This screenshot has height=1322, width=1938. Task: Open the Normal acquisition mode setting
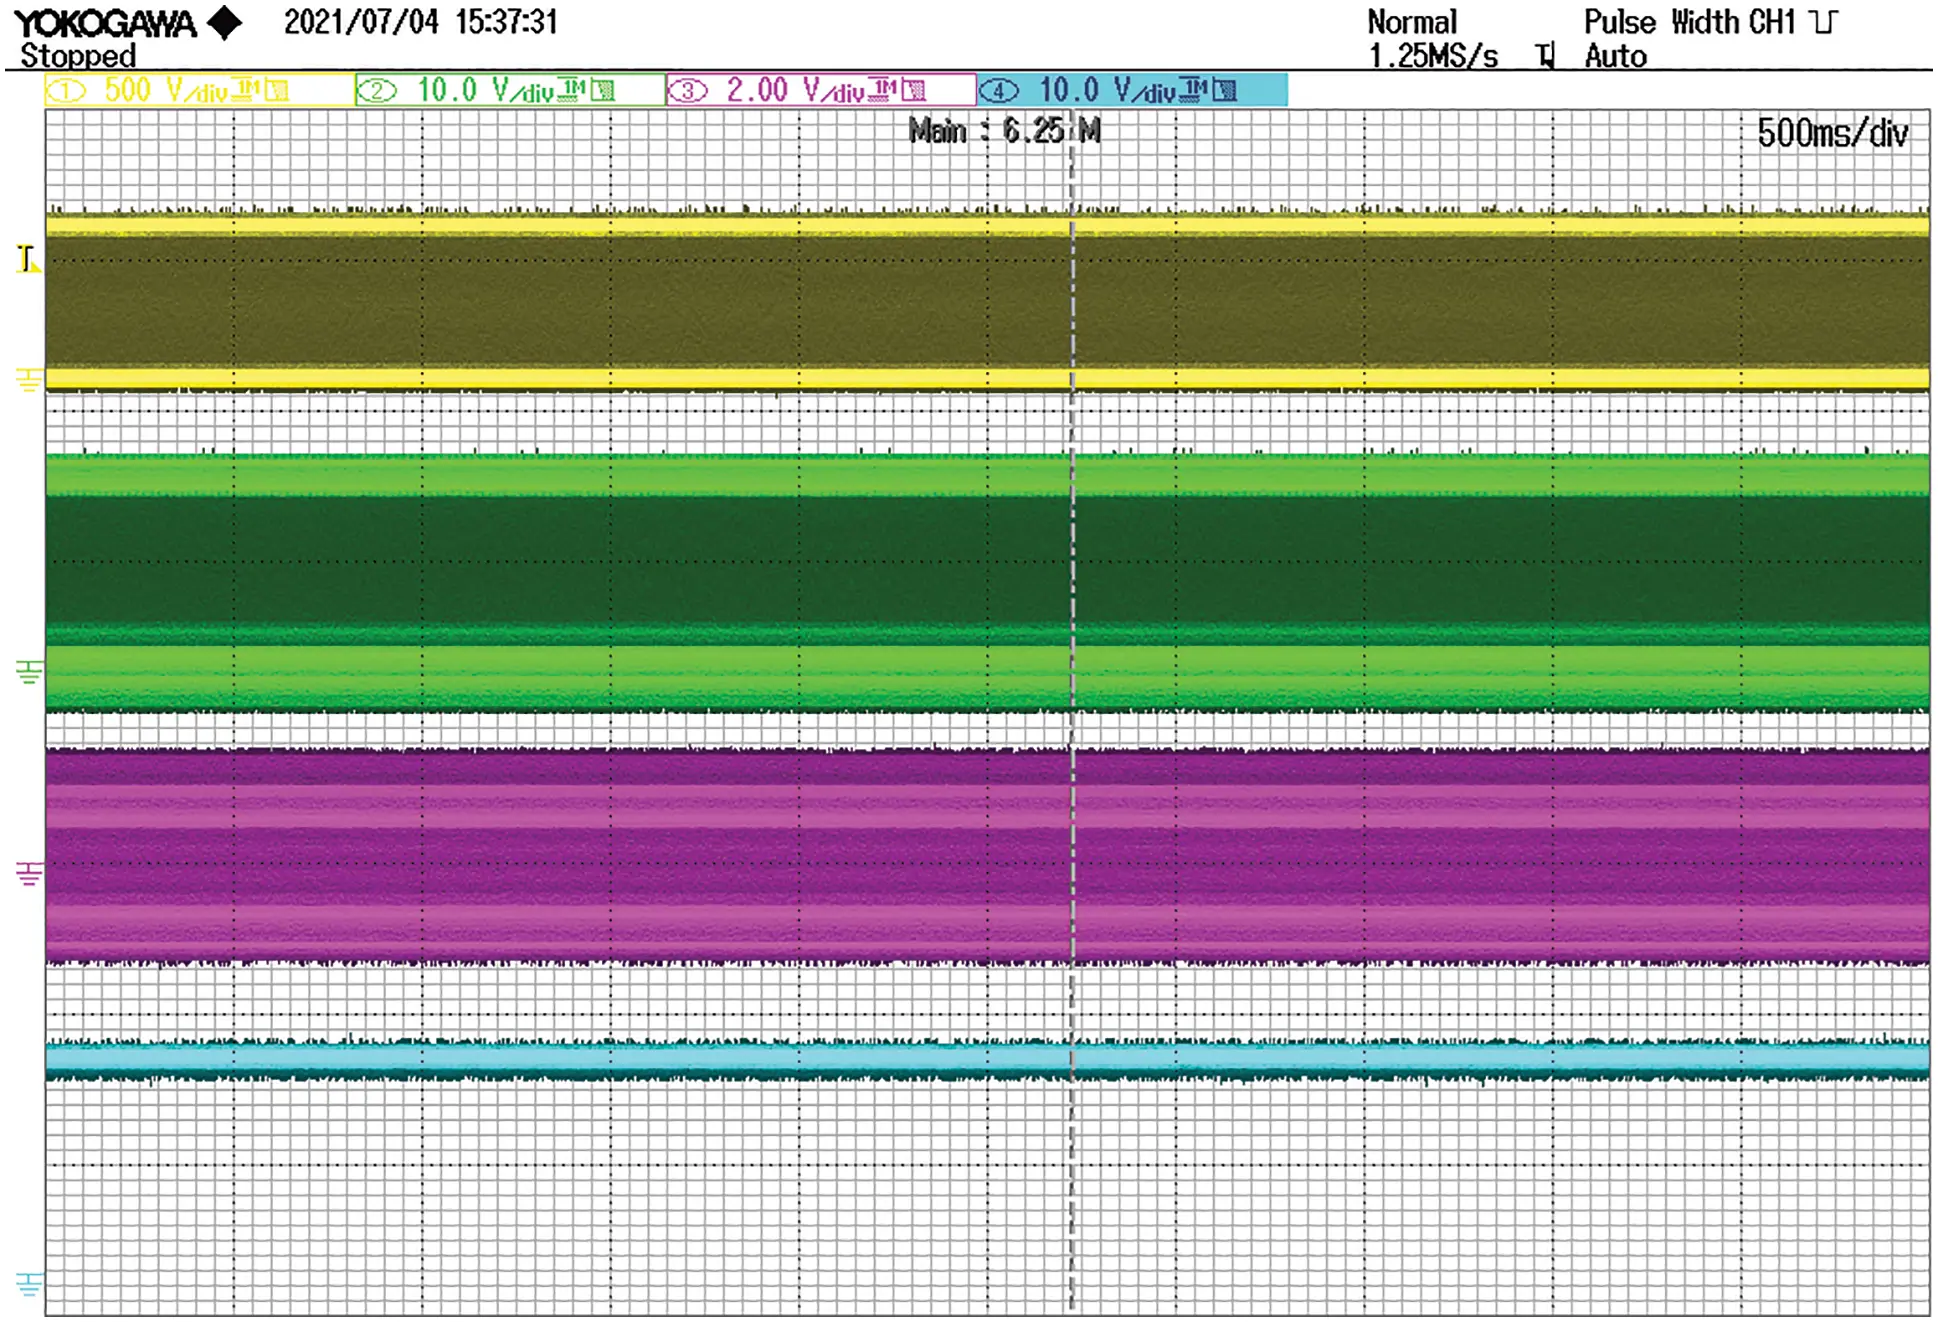point(1411,22)
